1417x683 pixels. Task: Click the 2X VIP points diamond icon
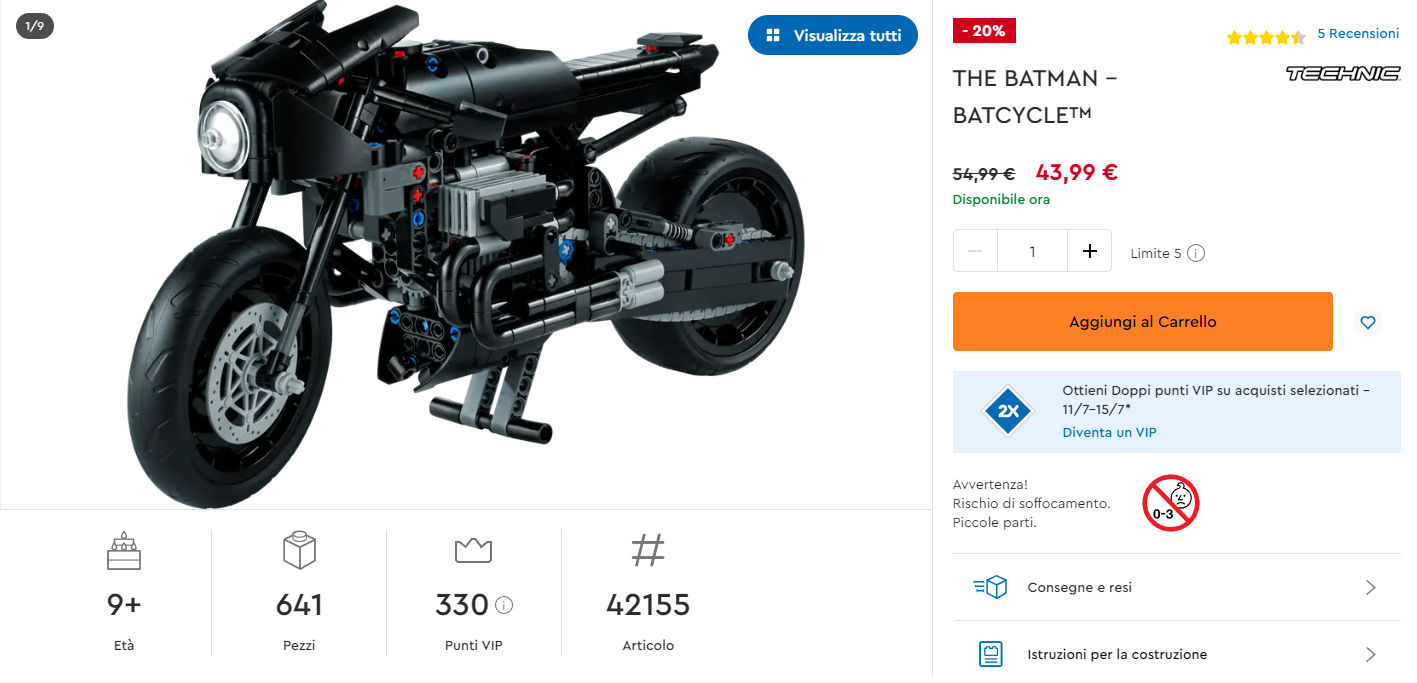(1007, 411)
